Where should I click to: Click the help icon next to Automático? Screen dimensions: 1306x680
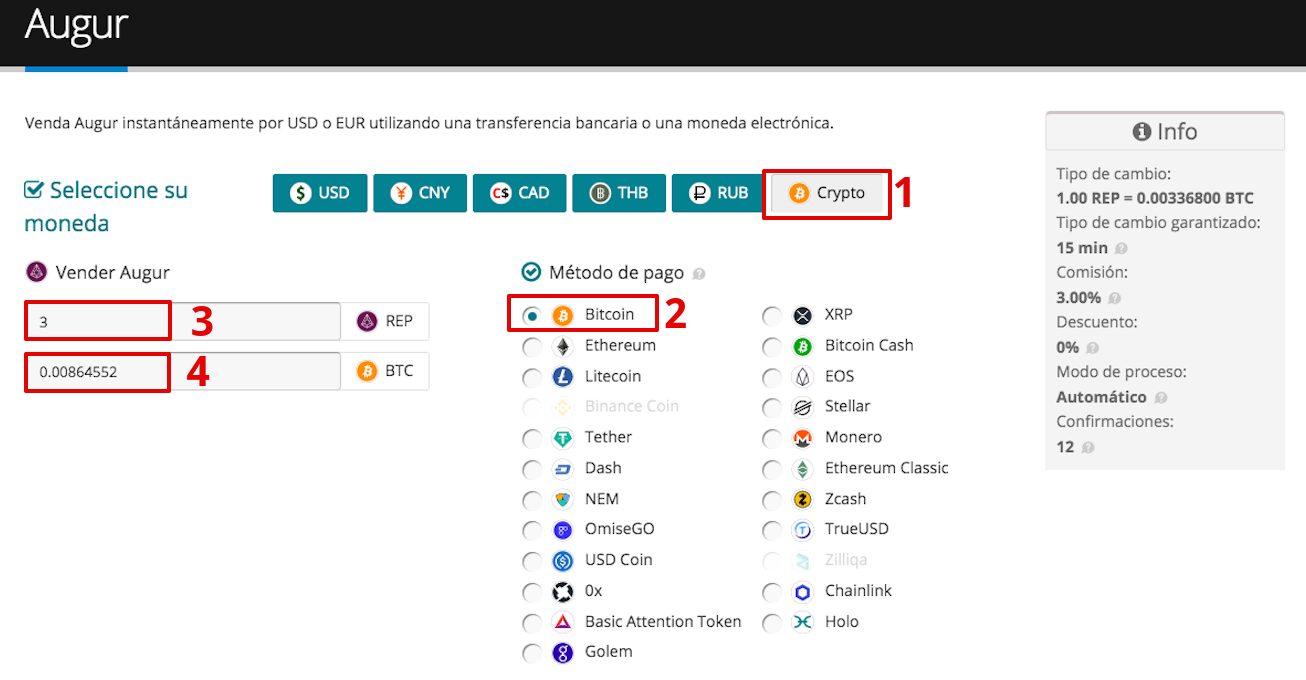point(1160,398)
